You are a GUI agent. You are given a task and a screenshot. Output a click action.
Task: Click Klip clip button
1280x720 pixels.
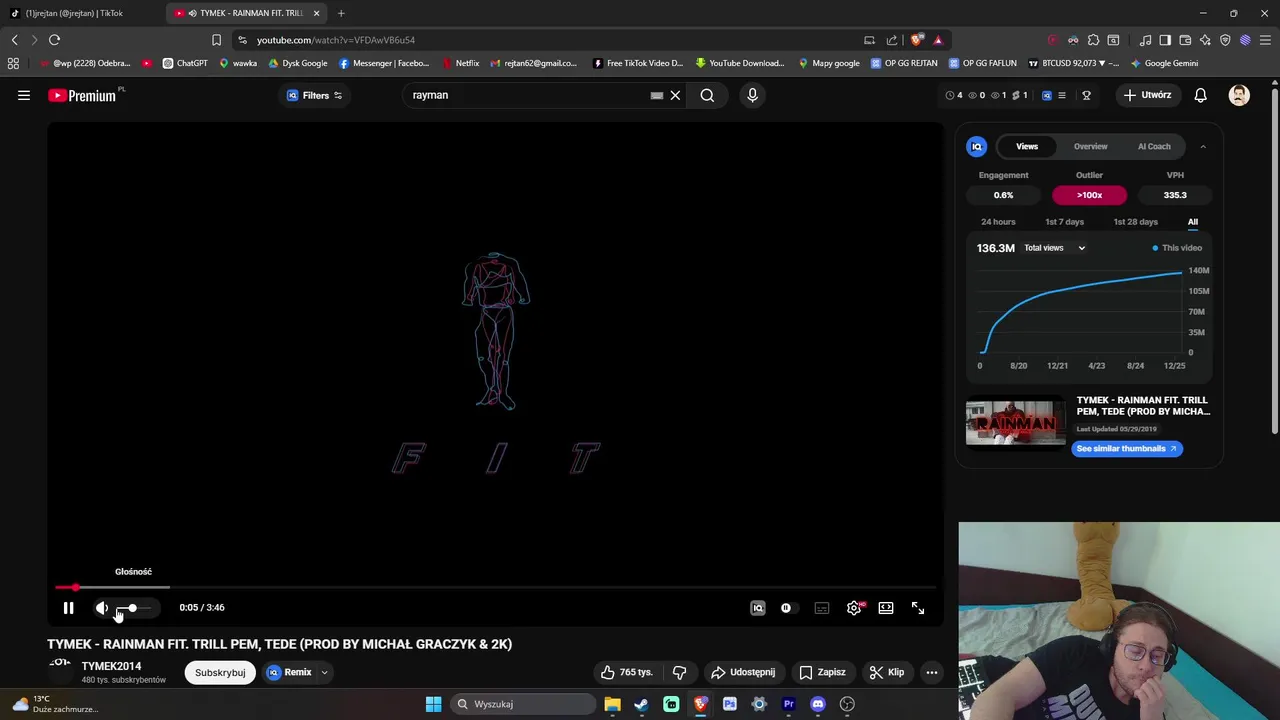point(887,672)
